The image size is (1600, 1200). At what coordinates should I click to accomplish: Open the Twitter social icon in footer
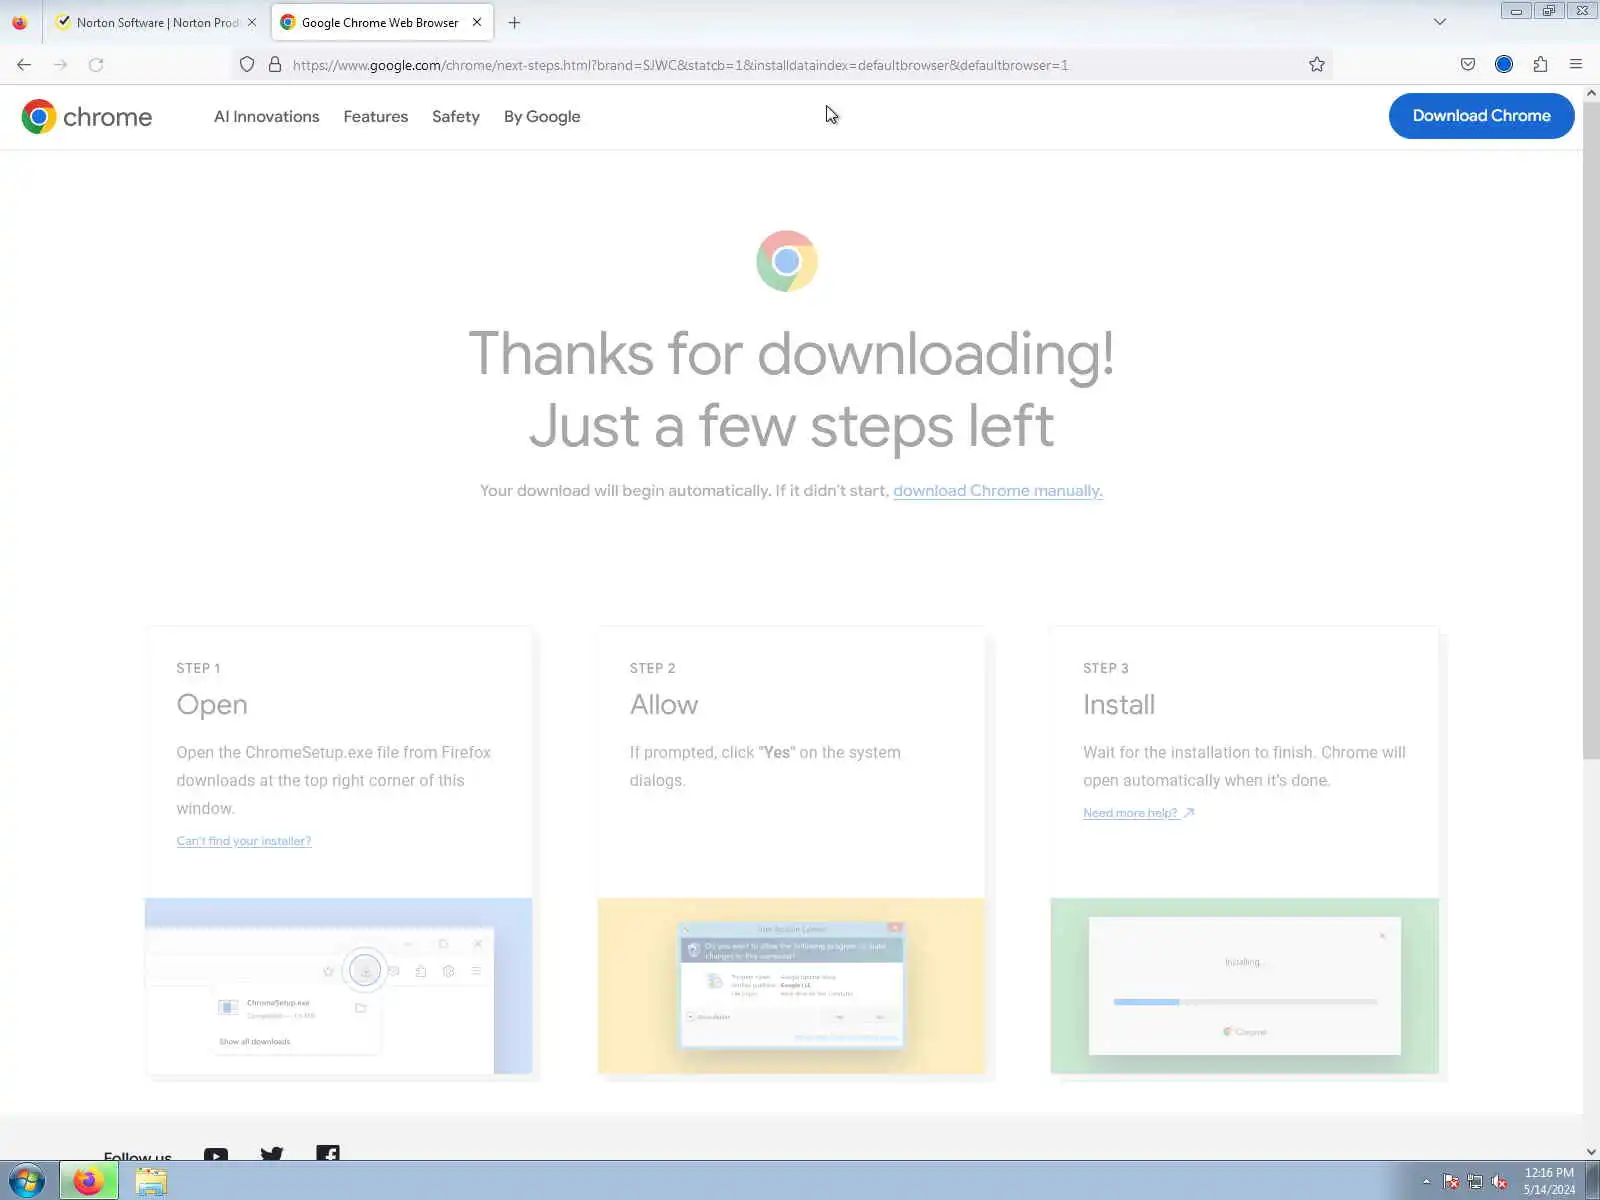click(x=272, y=1153)
